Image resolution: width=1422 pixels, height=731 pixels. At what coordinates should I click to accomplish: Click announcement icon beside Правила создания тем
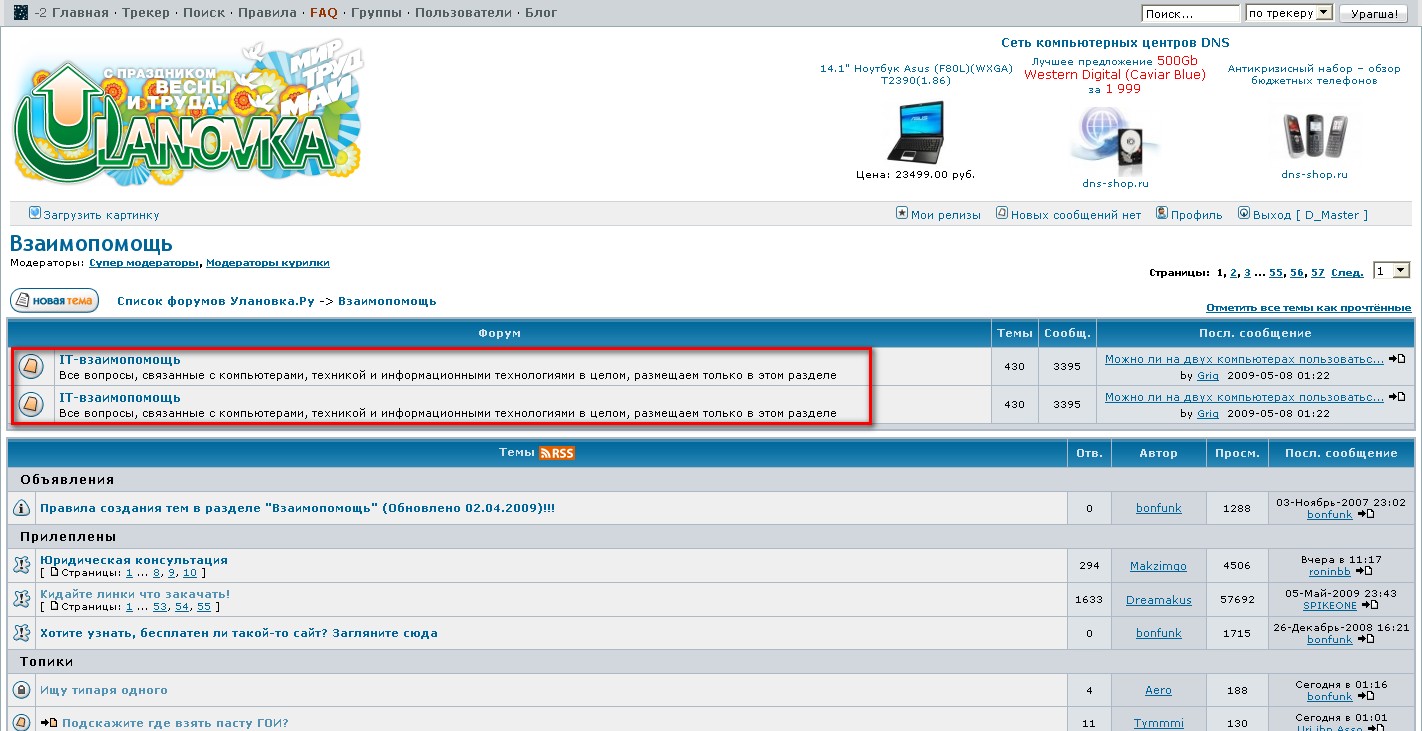(21, 508)
